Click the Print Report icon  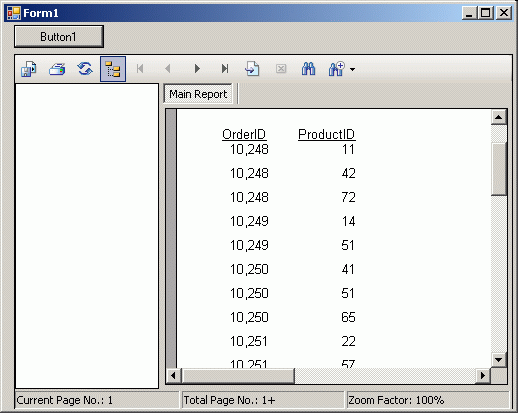57,69
